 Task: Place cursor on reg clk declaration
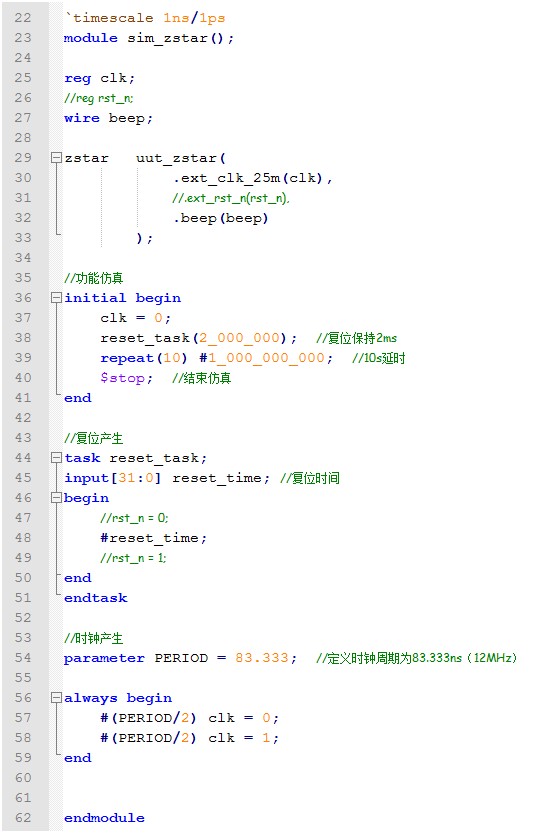[x=100, y=79]
